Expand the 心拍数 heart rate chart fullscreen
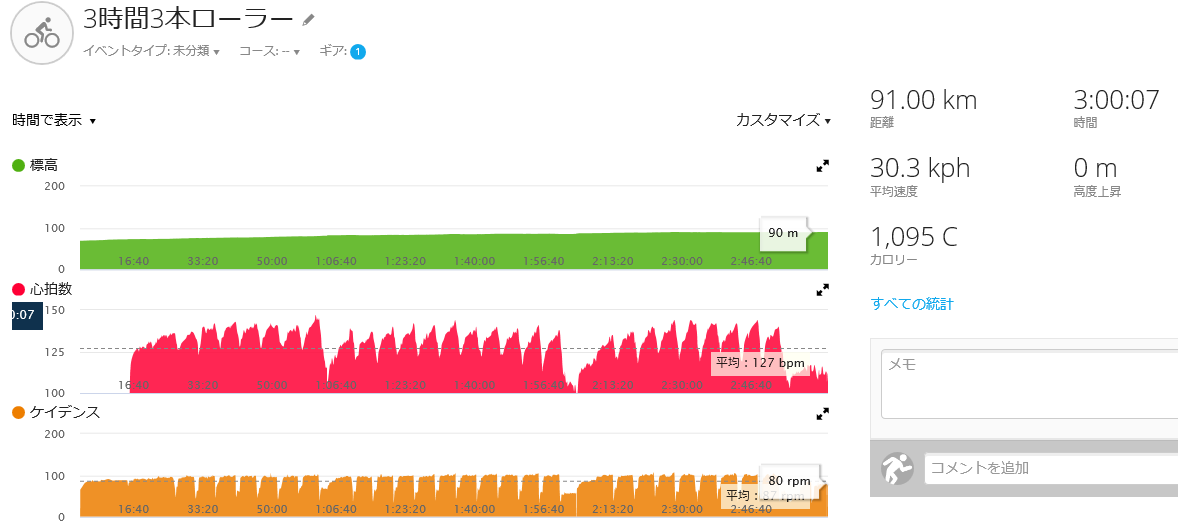Screen dimensions: 1178x528 coord(822,289)
